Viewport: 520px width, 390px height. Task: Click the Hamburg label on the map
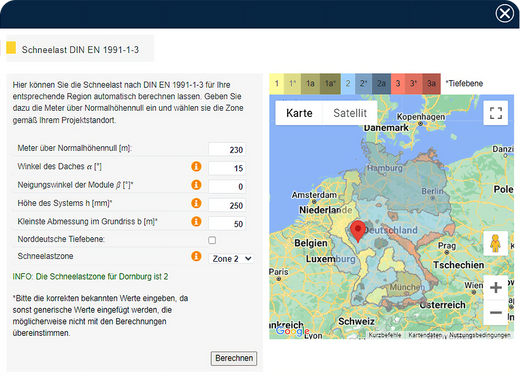pos(385,168)
